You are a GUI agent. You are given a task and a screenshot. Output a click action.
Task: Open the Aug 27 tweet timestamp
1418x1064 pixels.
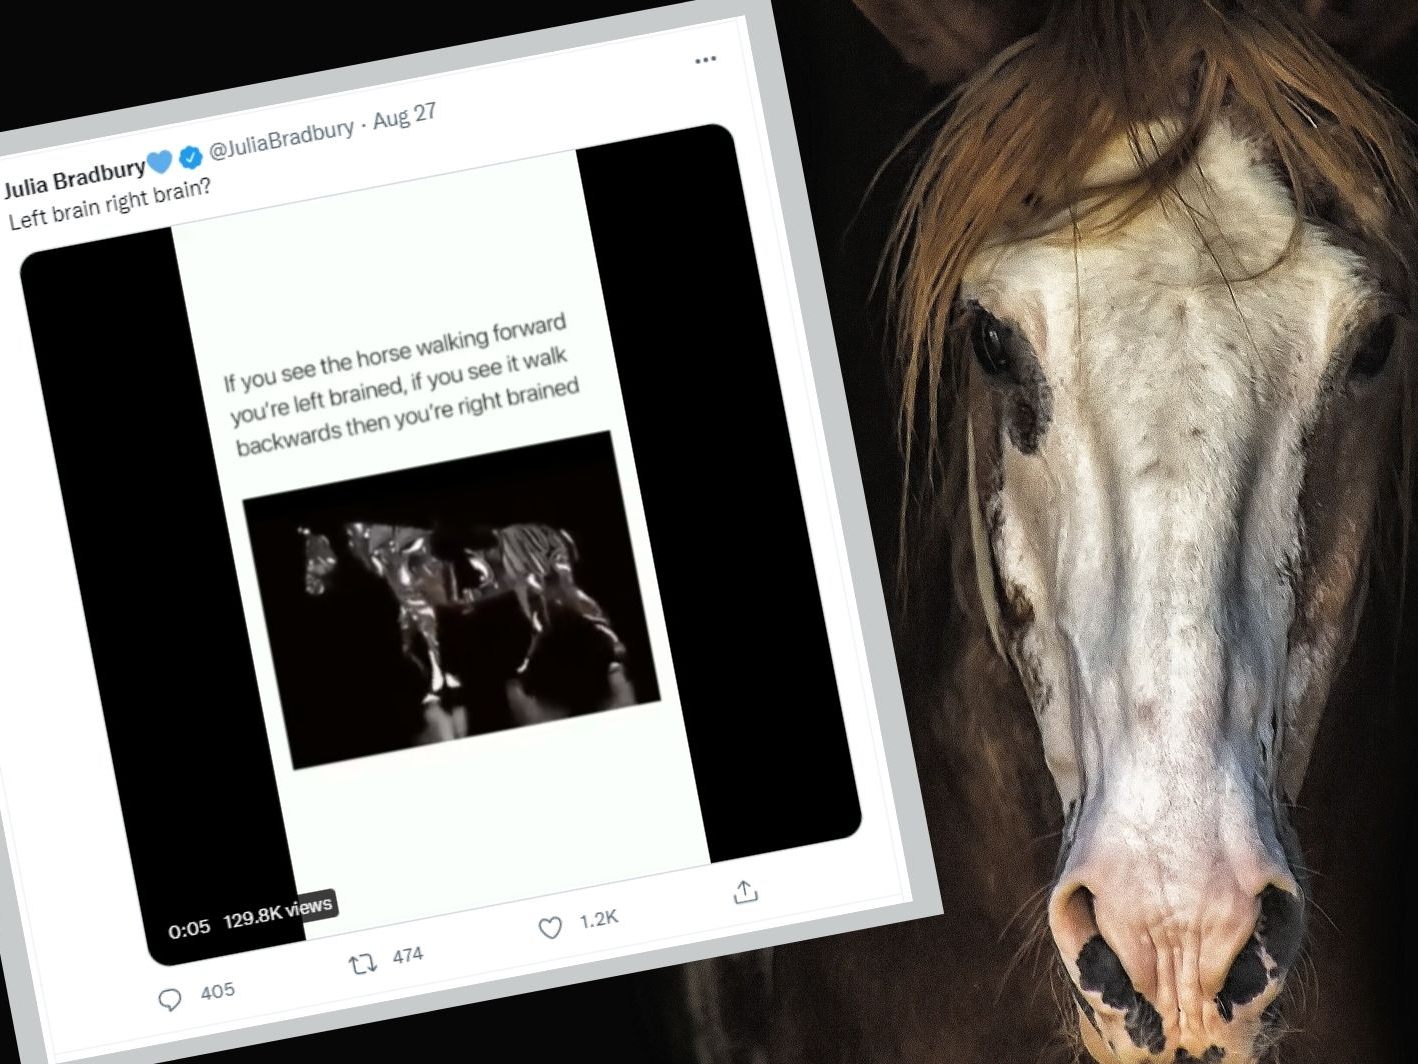click(405, 116)
